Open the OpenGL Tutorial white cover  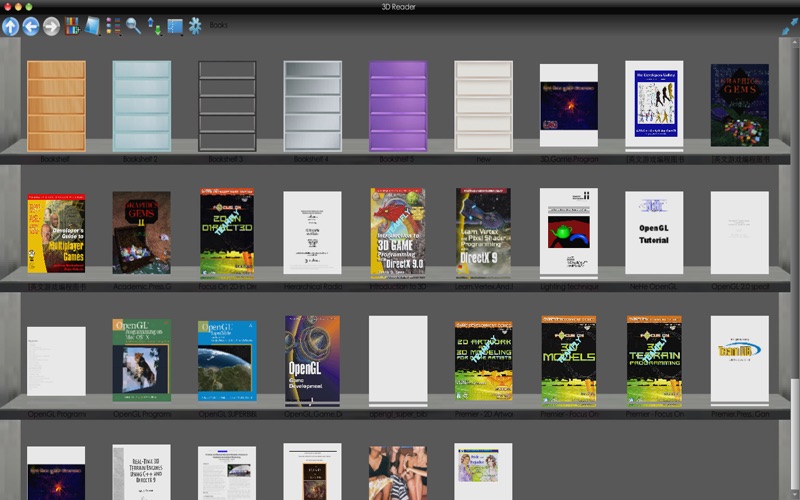pyautogui.click(x=654, y=233)
